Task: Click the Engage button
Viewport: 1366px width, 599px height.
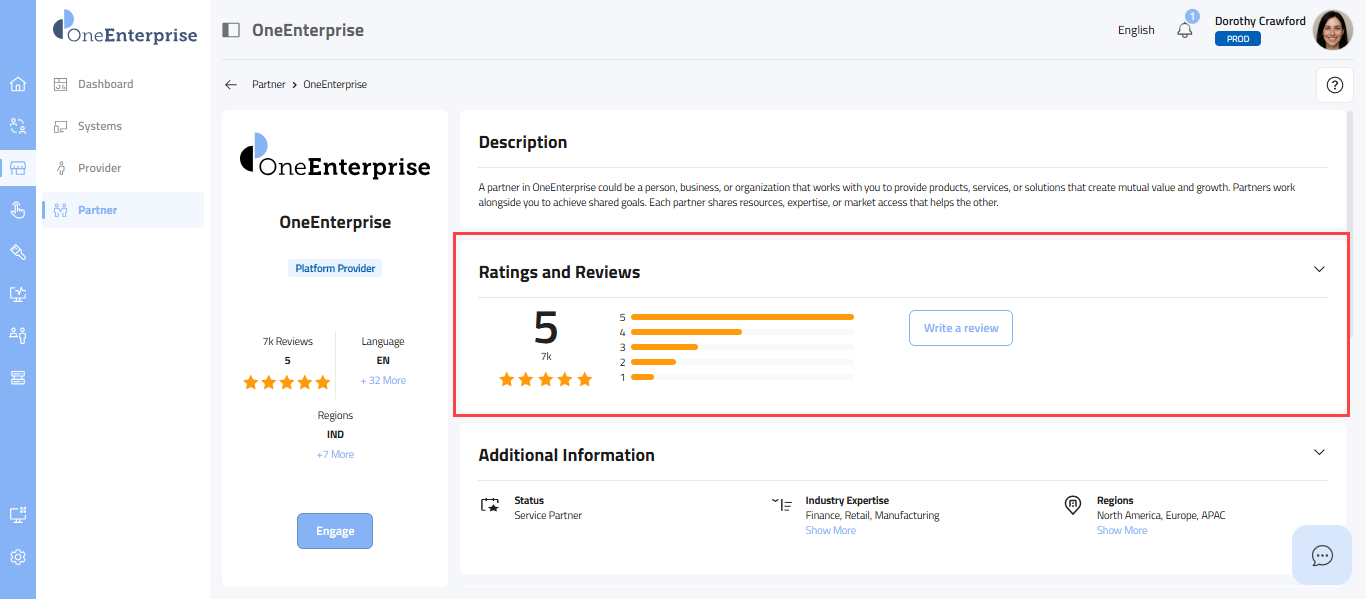Action: [x=335, y=531]
